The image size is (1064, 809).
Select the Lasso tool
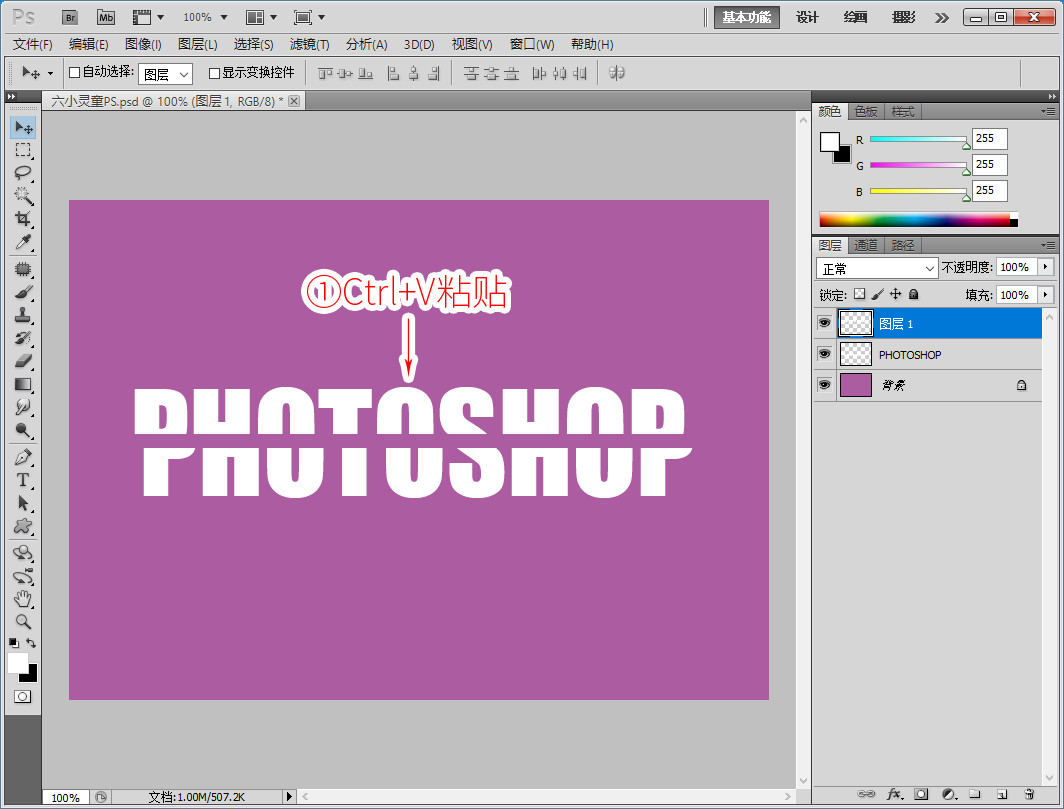click(x=23, y=172)
